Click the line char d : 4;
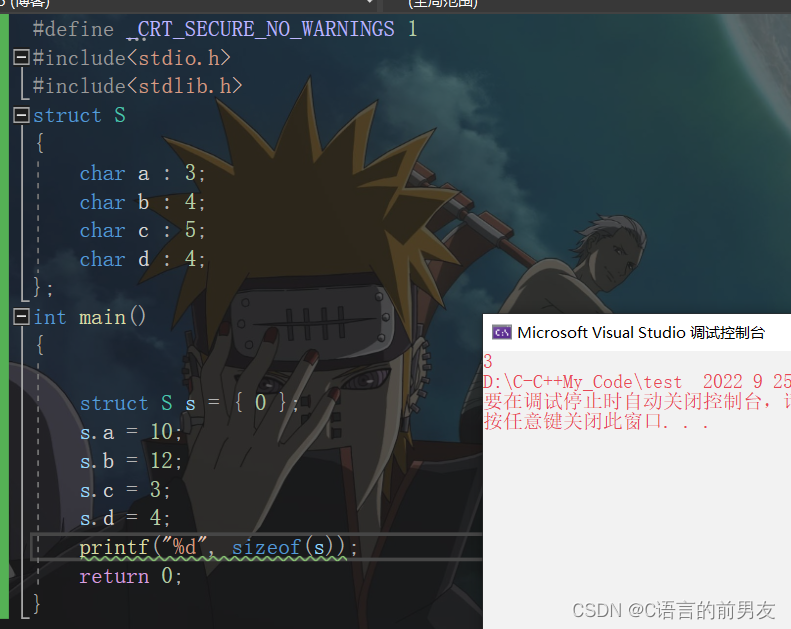The height and width of the screenshot is (629, 791). pos(142,259)
